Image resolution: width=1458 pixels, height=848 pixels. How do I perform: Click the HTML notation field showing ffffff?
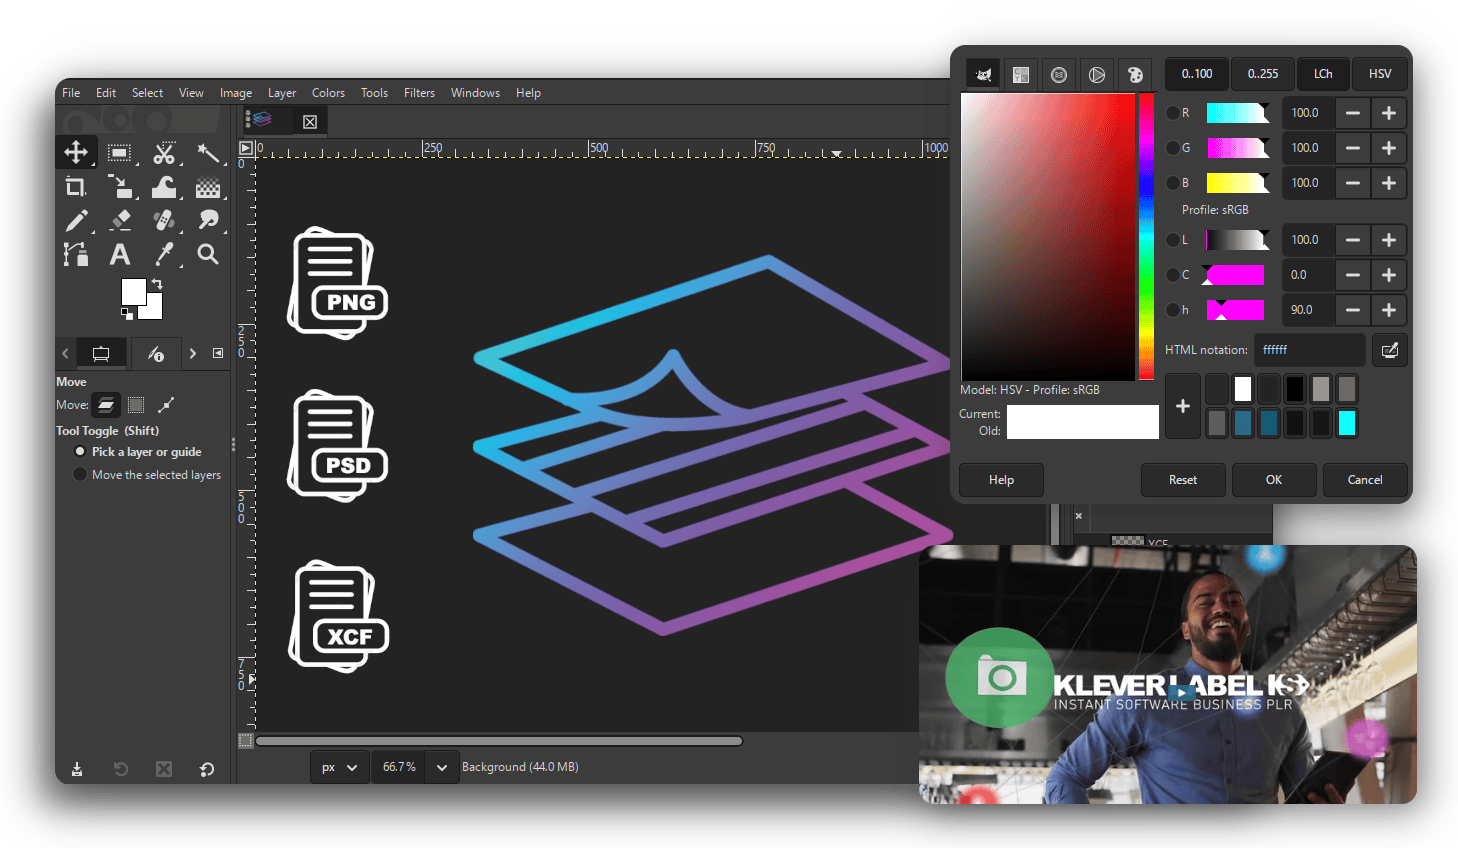tap(1308, 349)
